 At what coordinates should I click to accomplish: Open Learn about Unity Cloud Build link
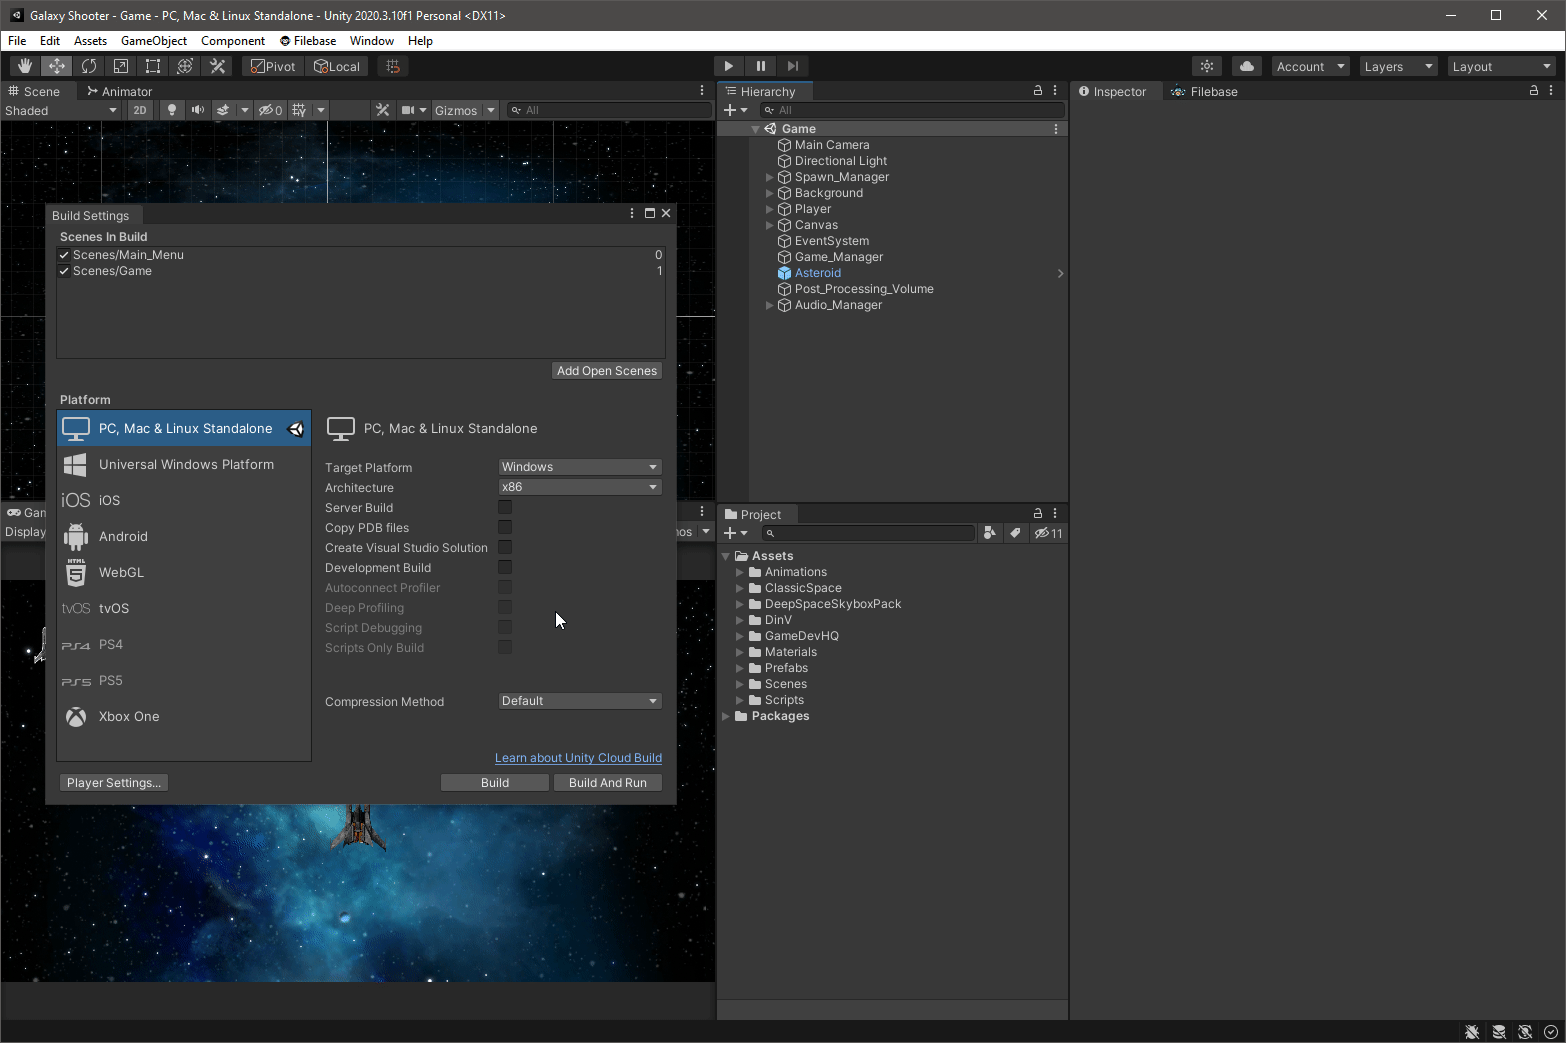pyautogui.click(x=578, y=758)
